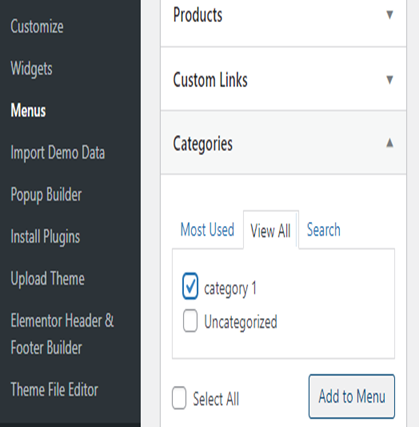Open the Theme File Editor
Screen dimensions: 419x427
[54, 390]
